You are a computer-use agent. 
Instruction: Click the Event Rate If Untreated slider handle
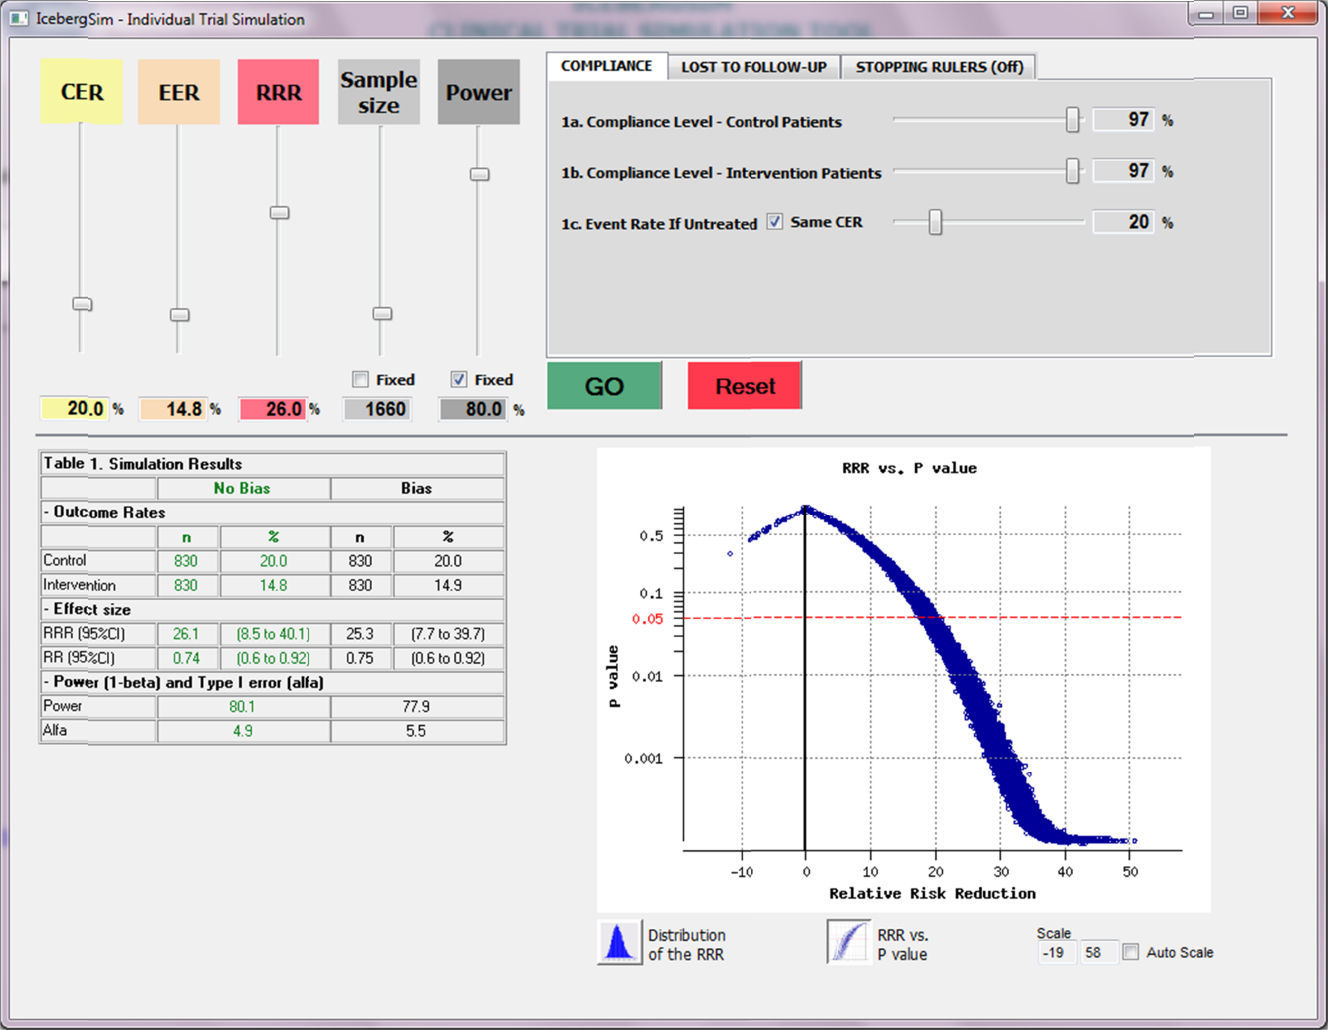pyautogui.click(x=935, y=222)
